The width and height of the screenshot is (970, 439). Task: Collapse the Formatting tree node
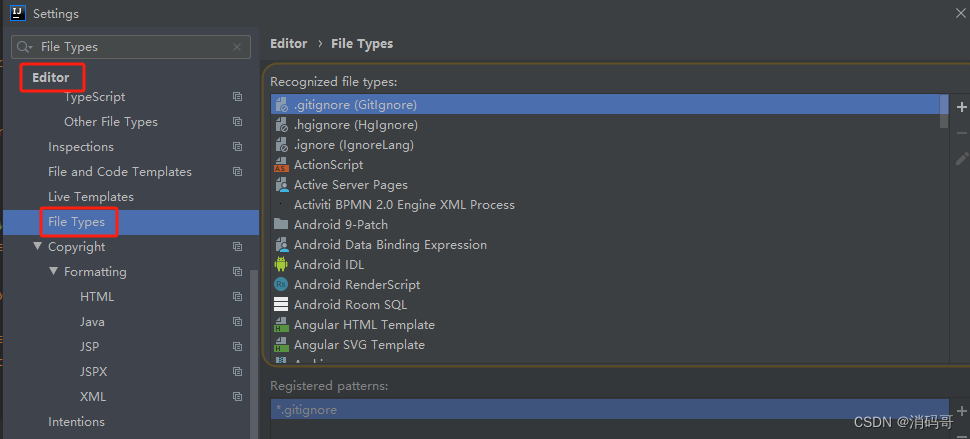[x=53, y=271]
